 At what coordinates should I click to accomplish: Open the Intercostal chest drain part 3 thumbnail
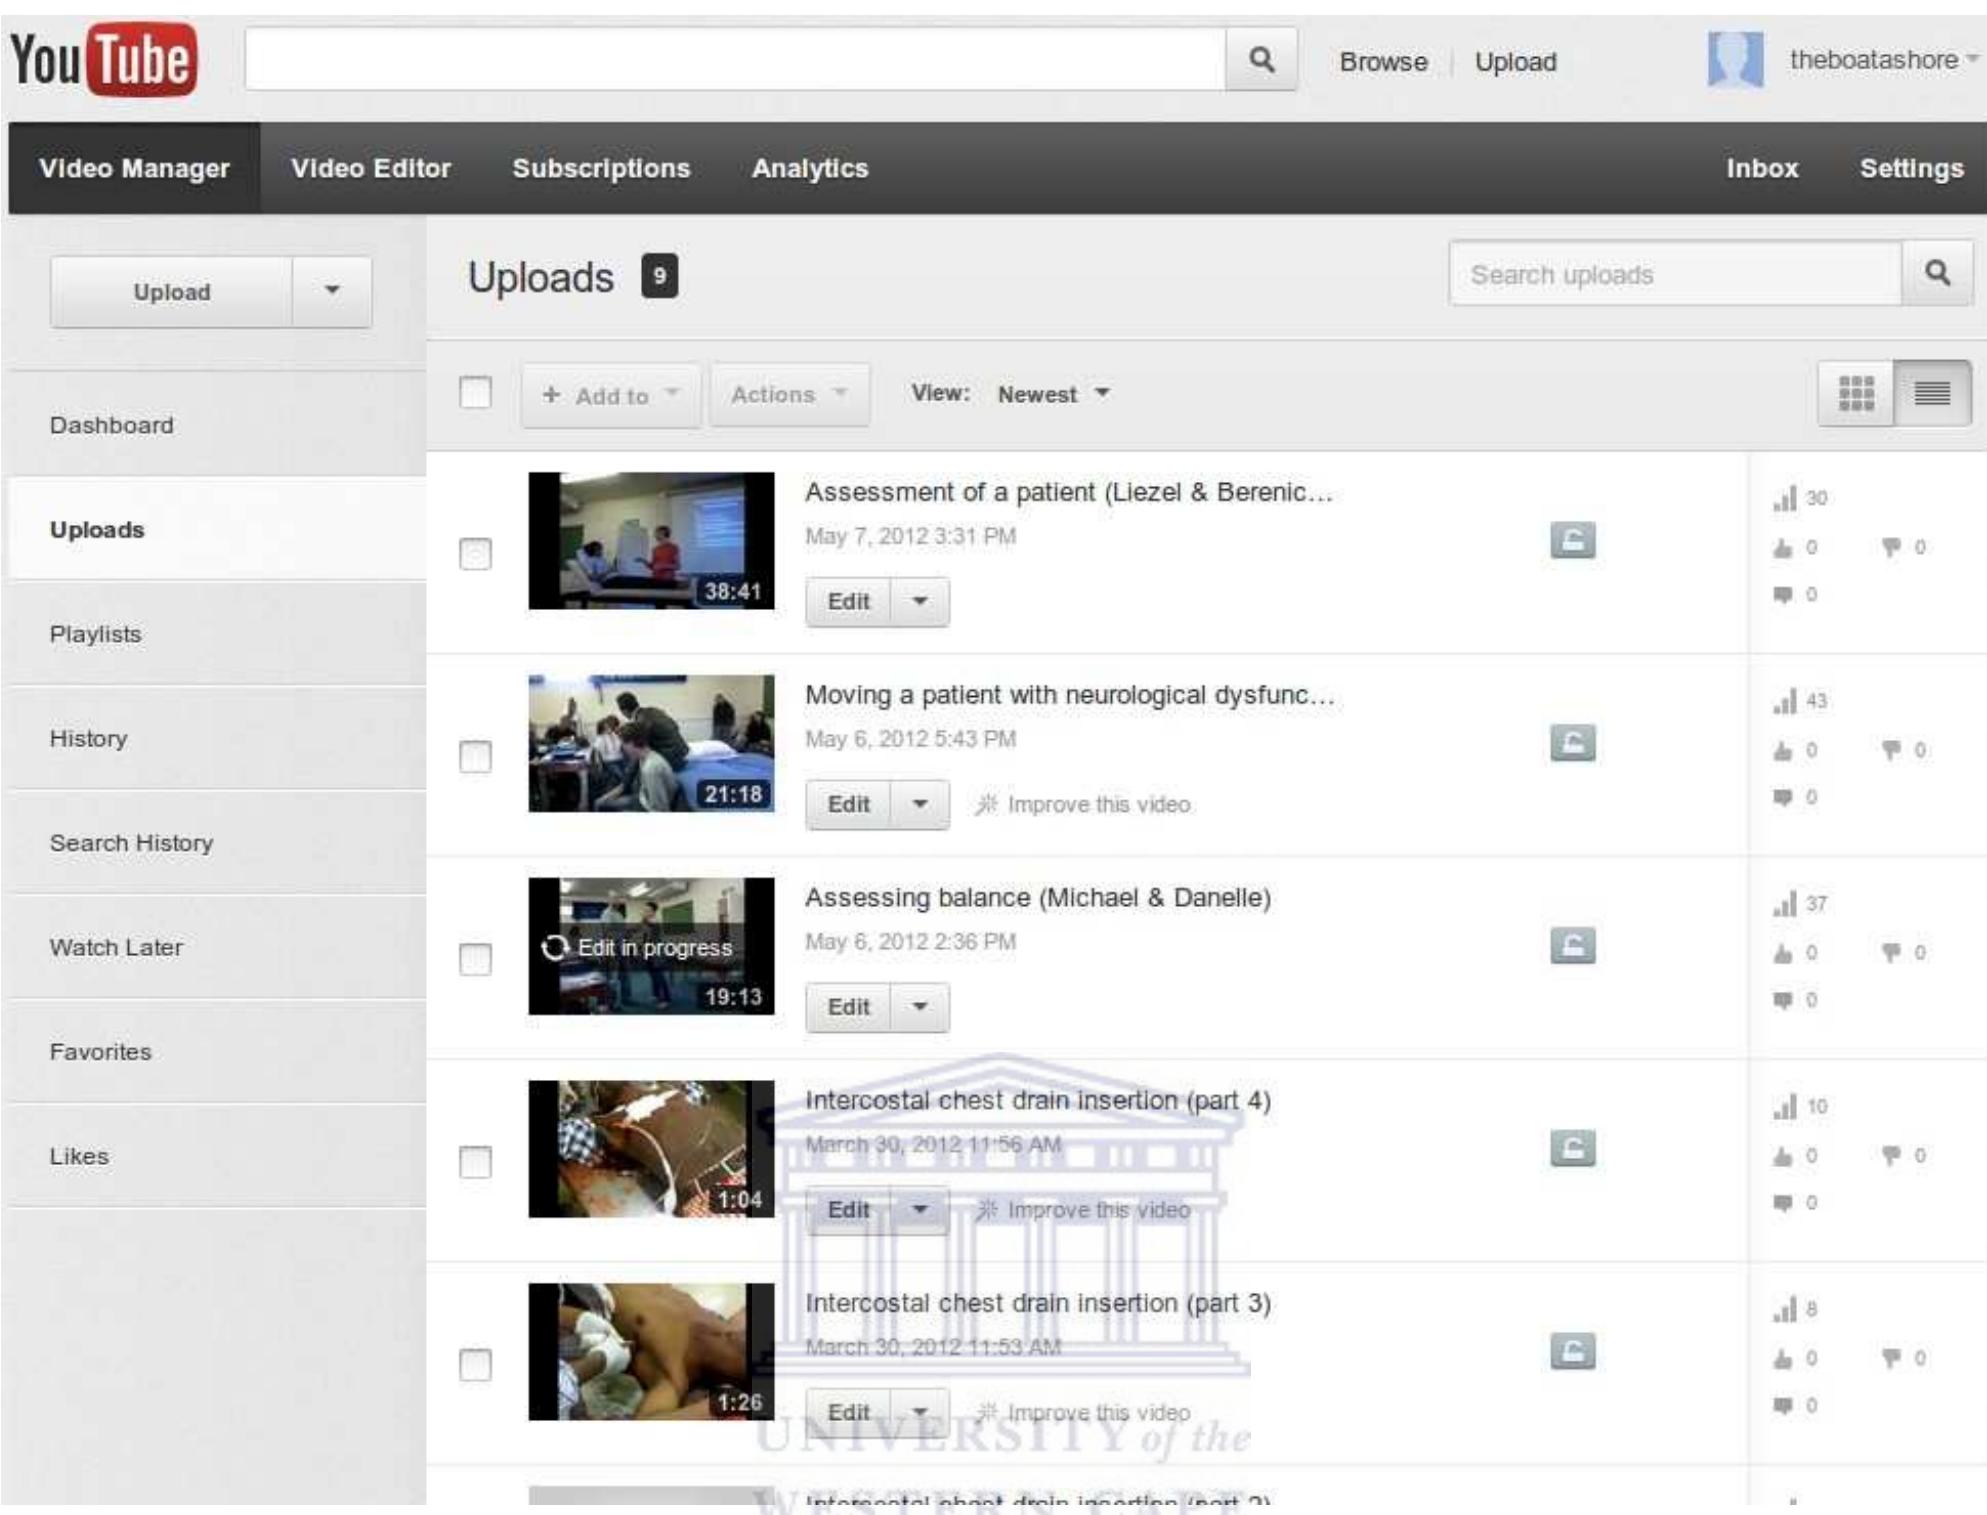[651, 1351]
